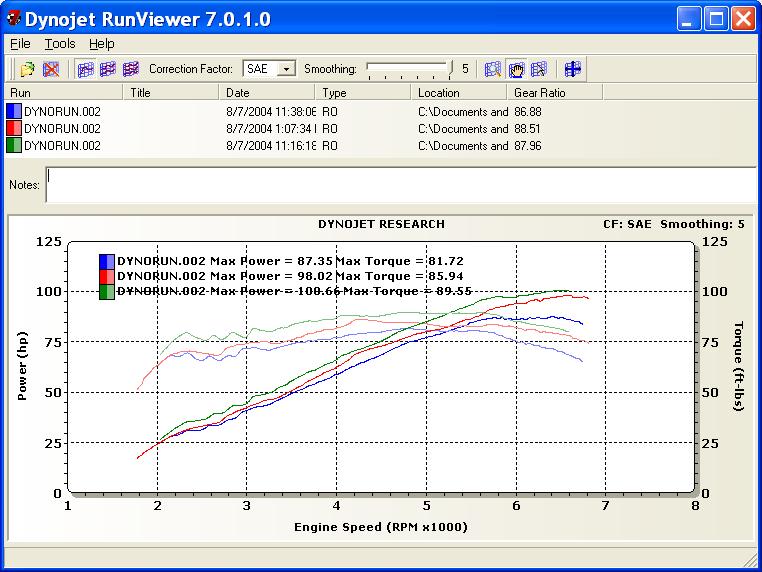Click the red color swatch in run list
762x572 pixels.
pyautogui.click(x=14, y=128)
